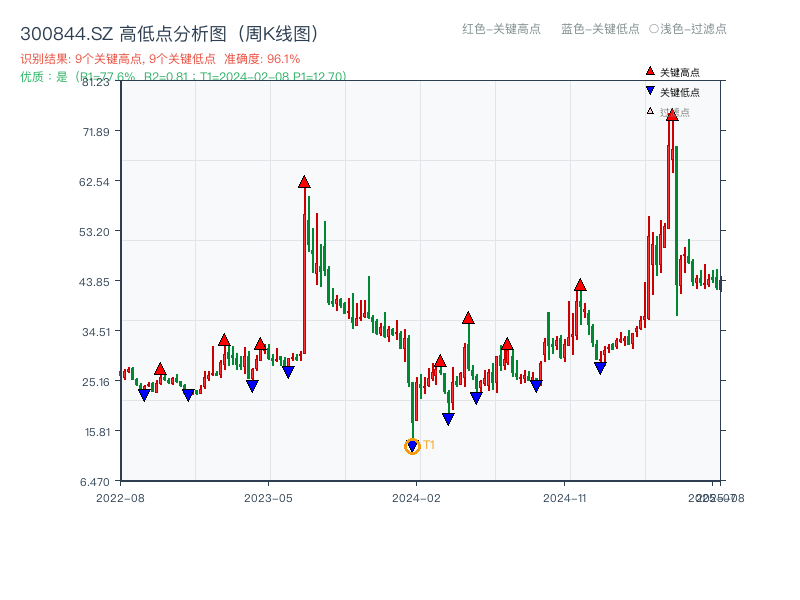Select the leftmost blue low-point marker

tap(143, 392)
